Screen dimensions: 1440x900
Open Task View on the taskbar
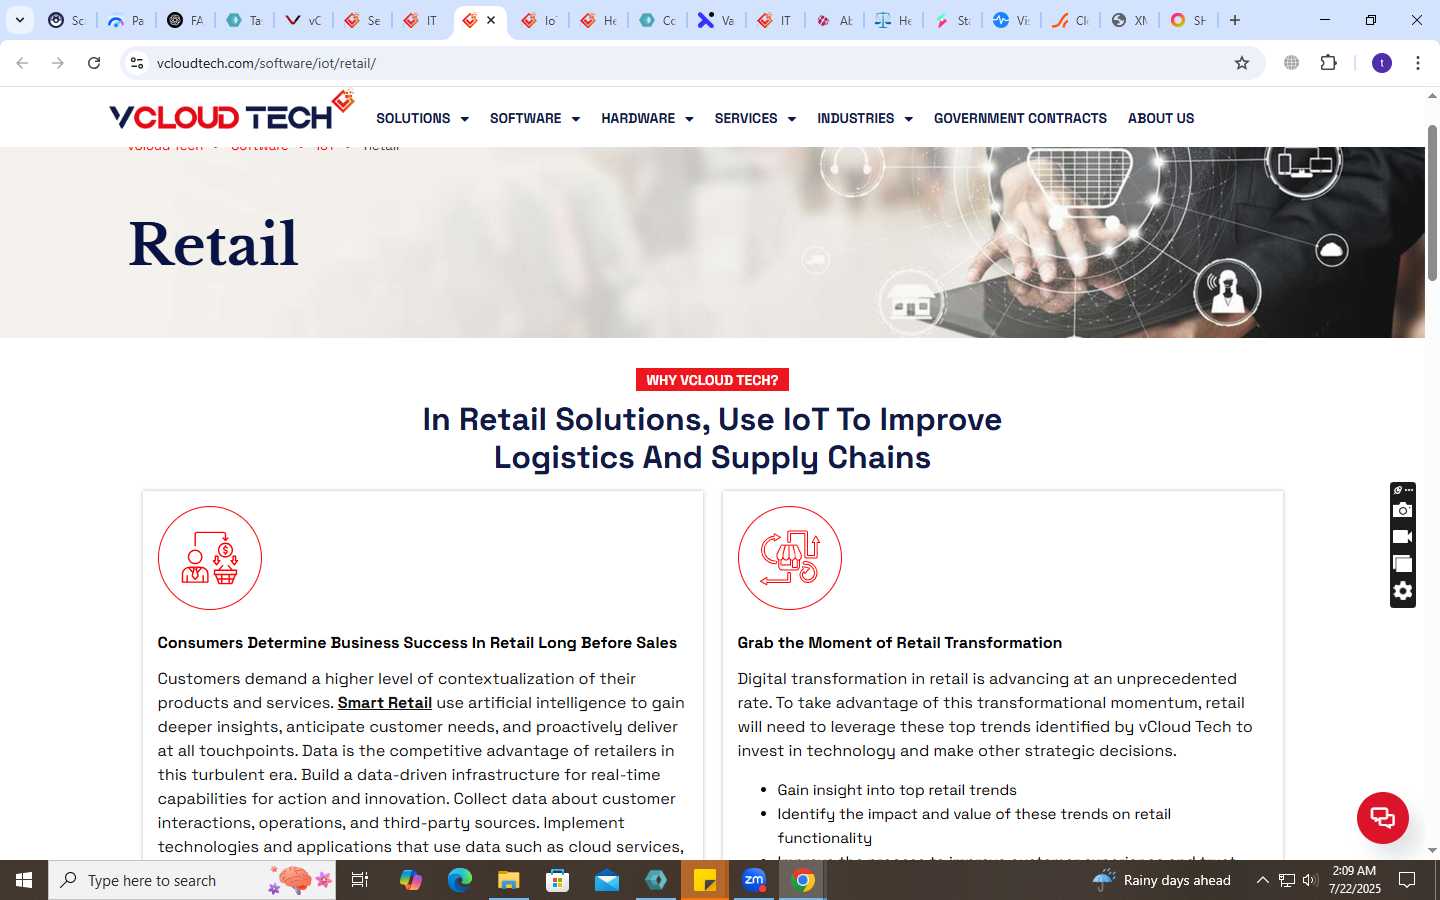point(360,880)
